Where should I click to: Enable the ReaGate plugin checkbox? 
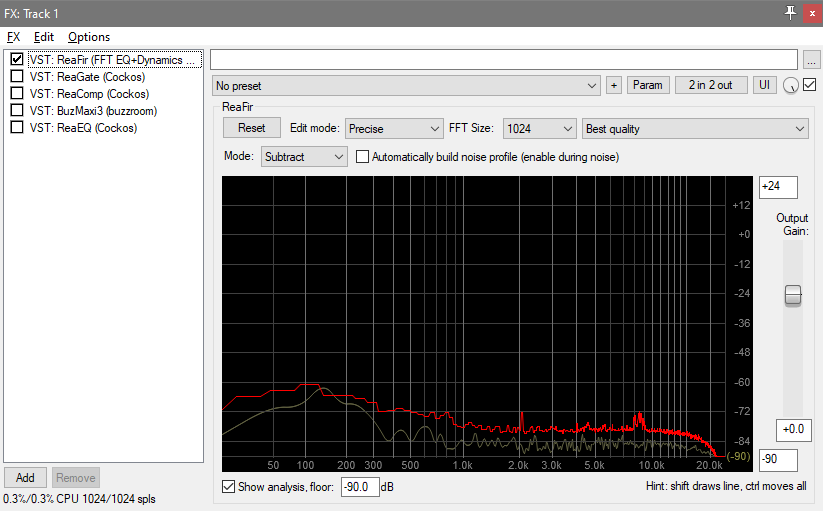[x=16, y=77]
